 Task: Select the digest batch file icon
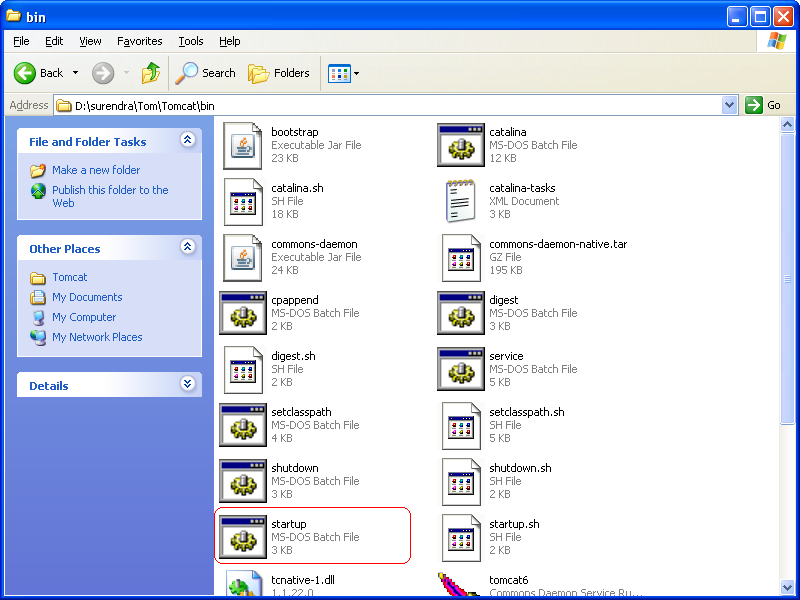461,313
